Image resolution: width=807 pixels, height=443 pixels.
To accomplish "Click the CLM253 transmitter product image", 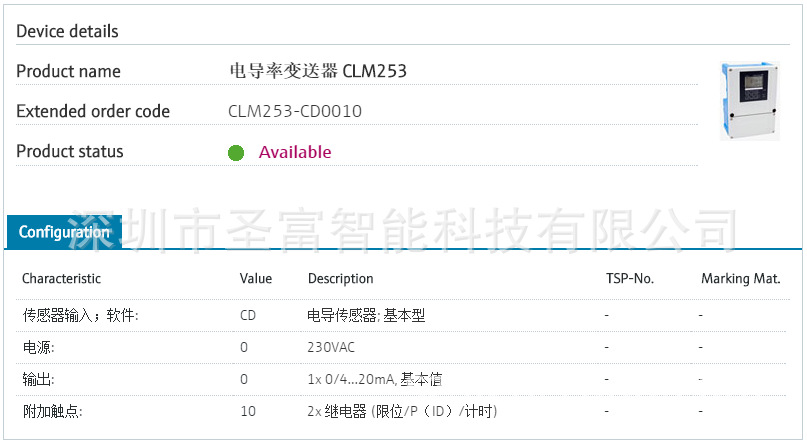I will tap(749, 100).
